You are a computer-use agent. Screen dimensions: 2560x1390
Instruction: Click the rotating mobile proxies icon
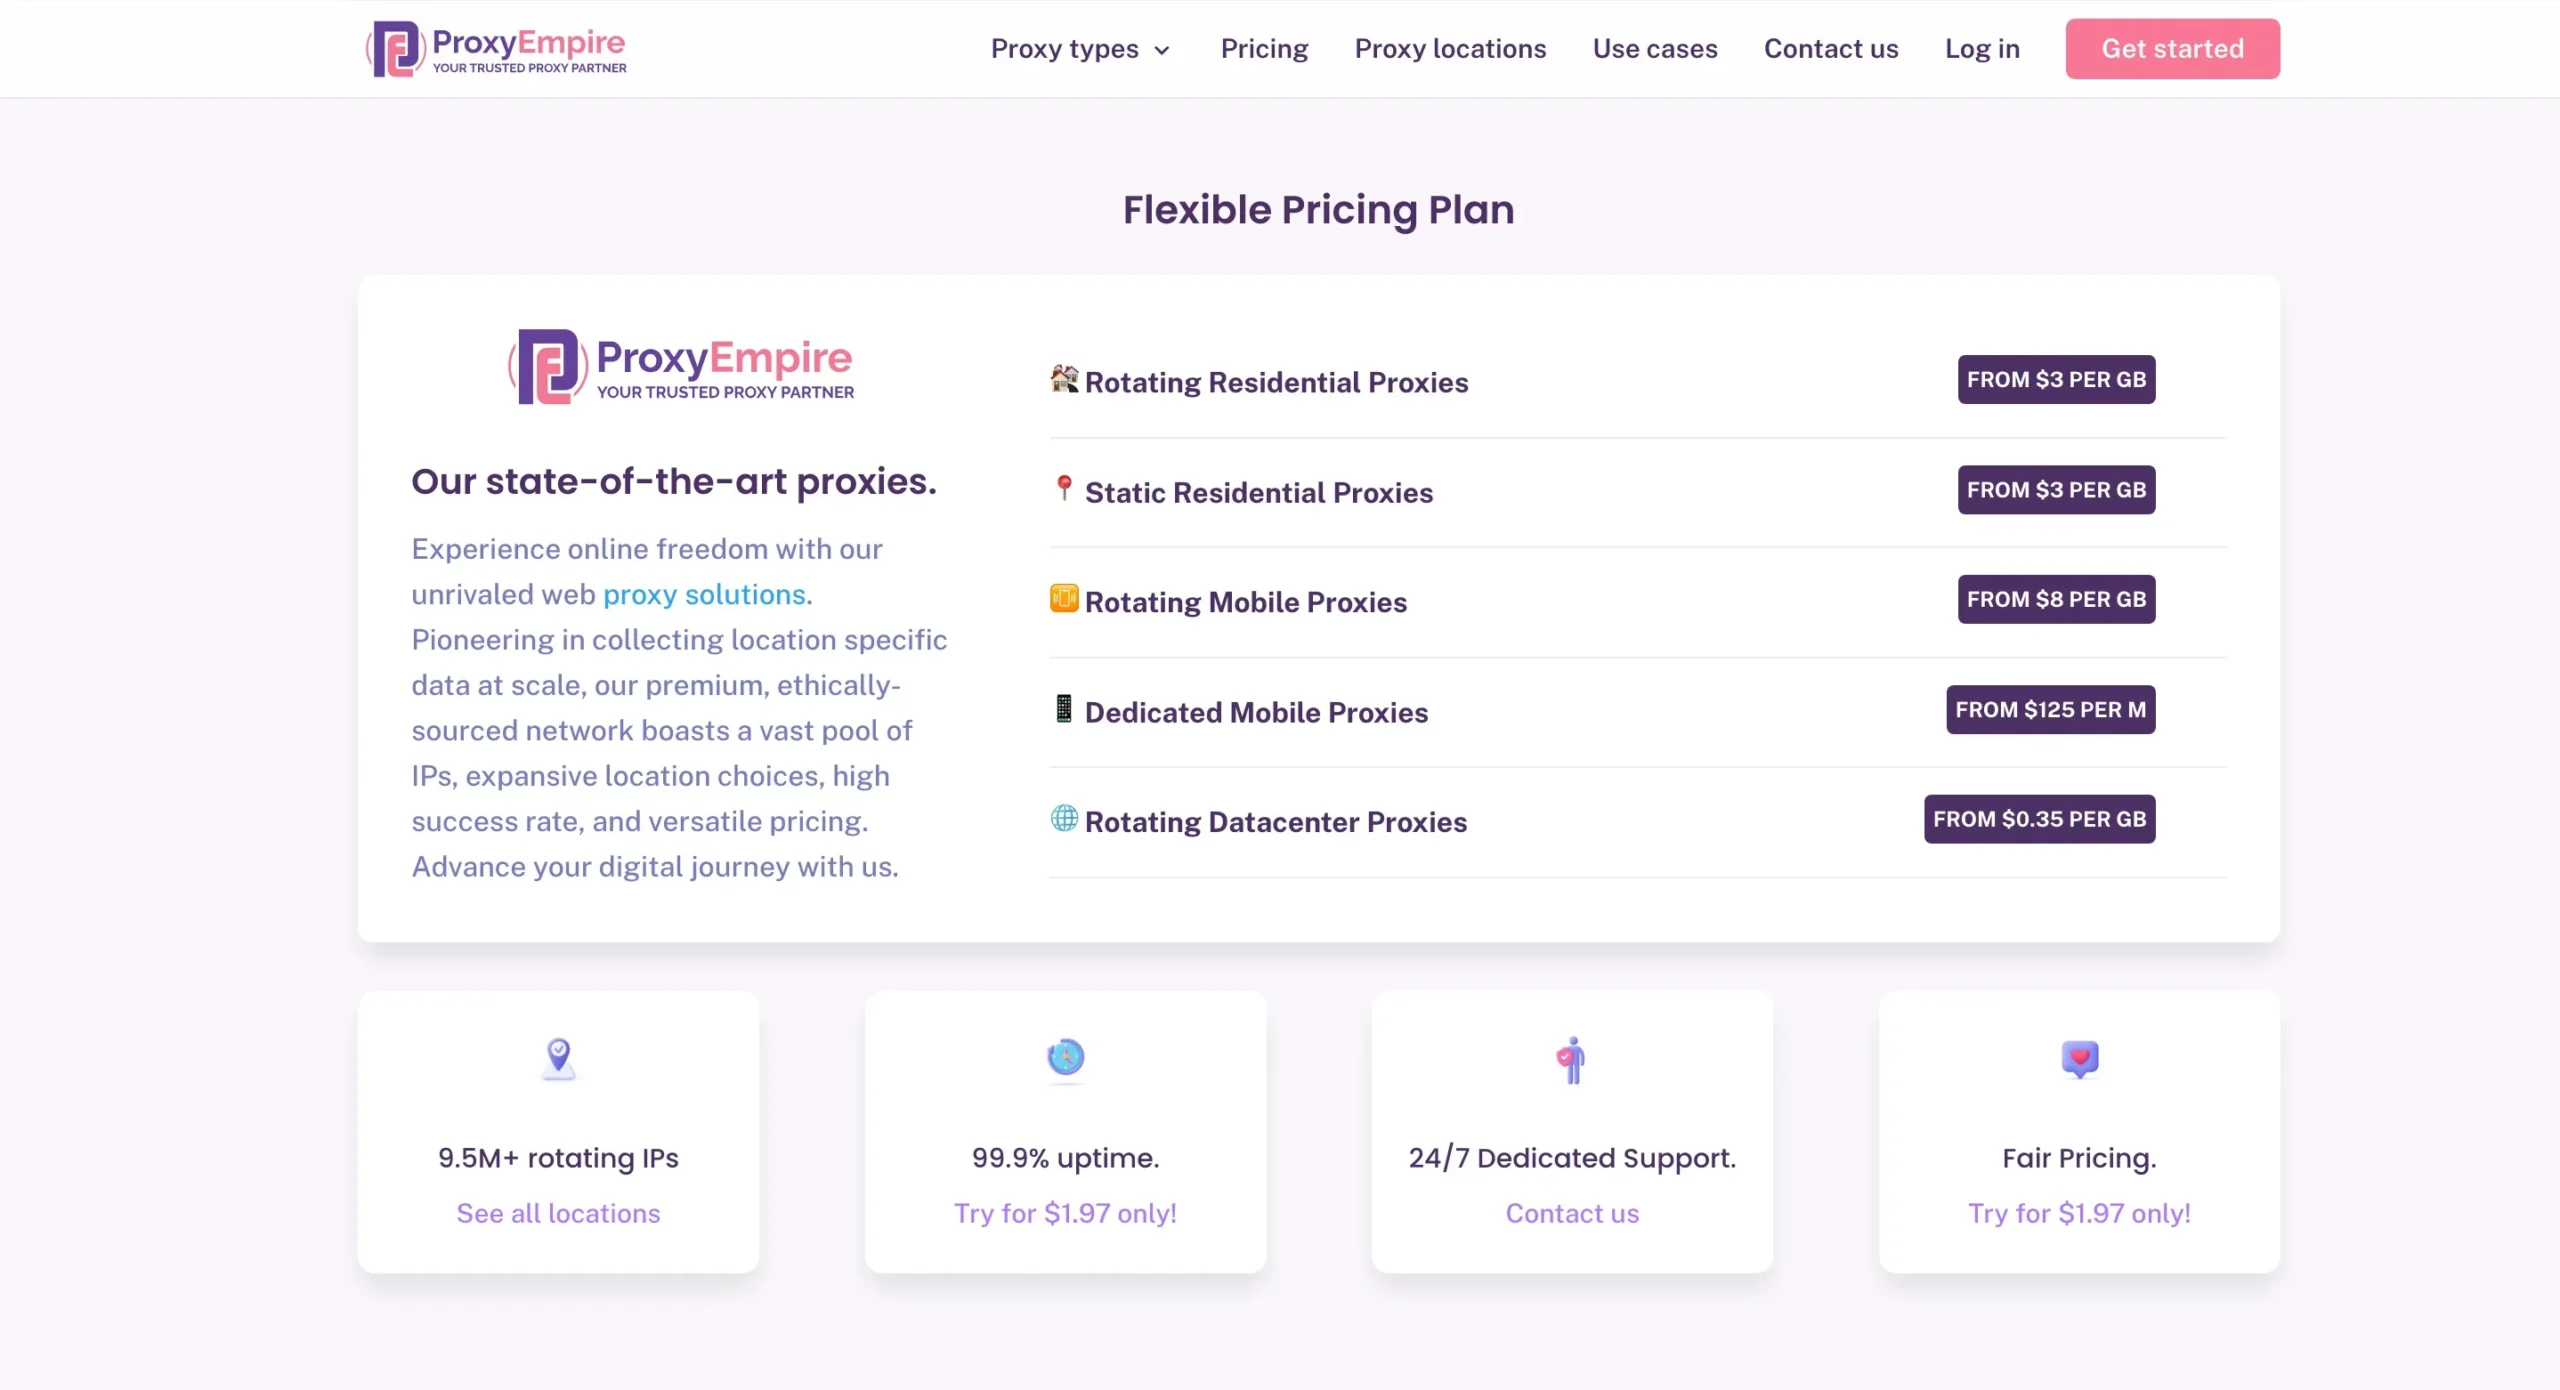(x=1063, y=599)
